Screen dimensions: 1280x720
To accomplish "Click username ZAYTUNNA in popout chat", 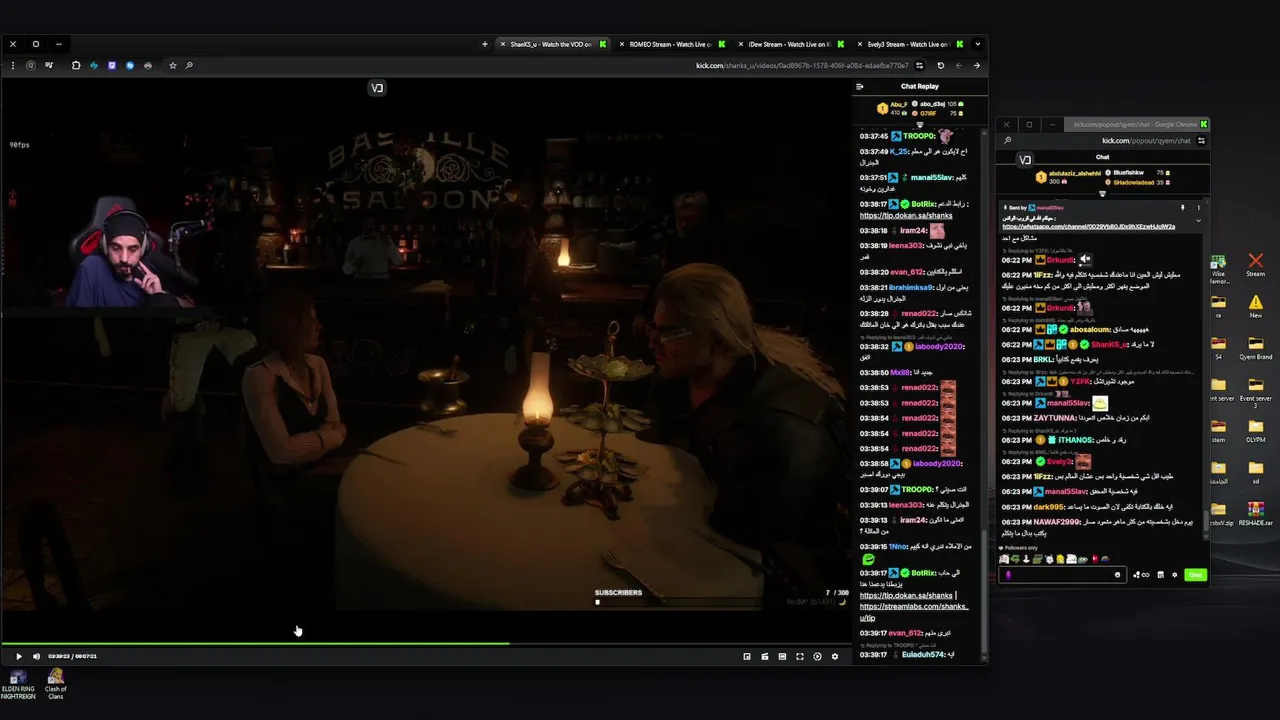I will coord(1056,418).
